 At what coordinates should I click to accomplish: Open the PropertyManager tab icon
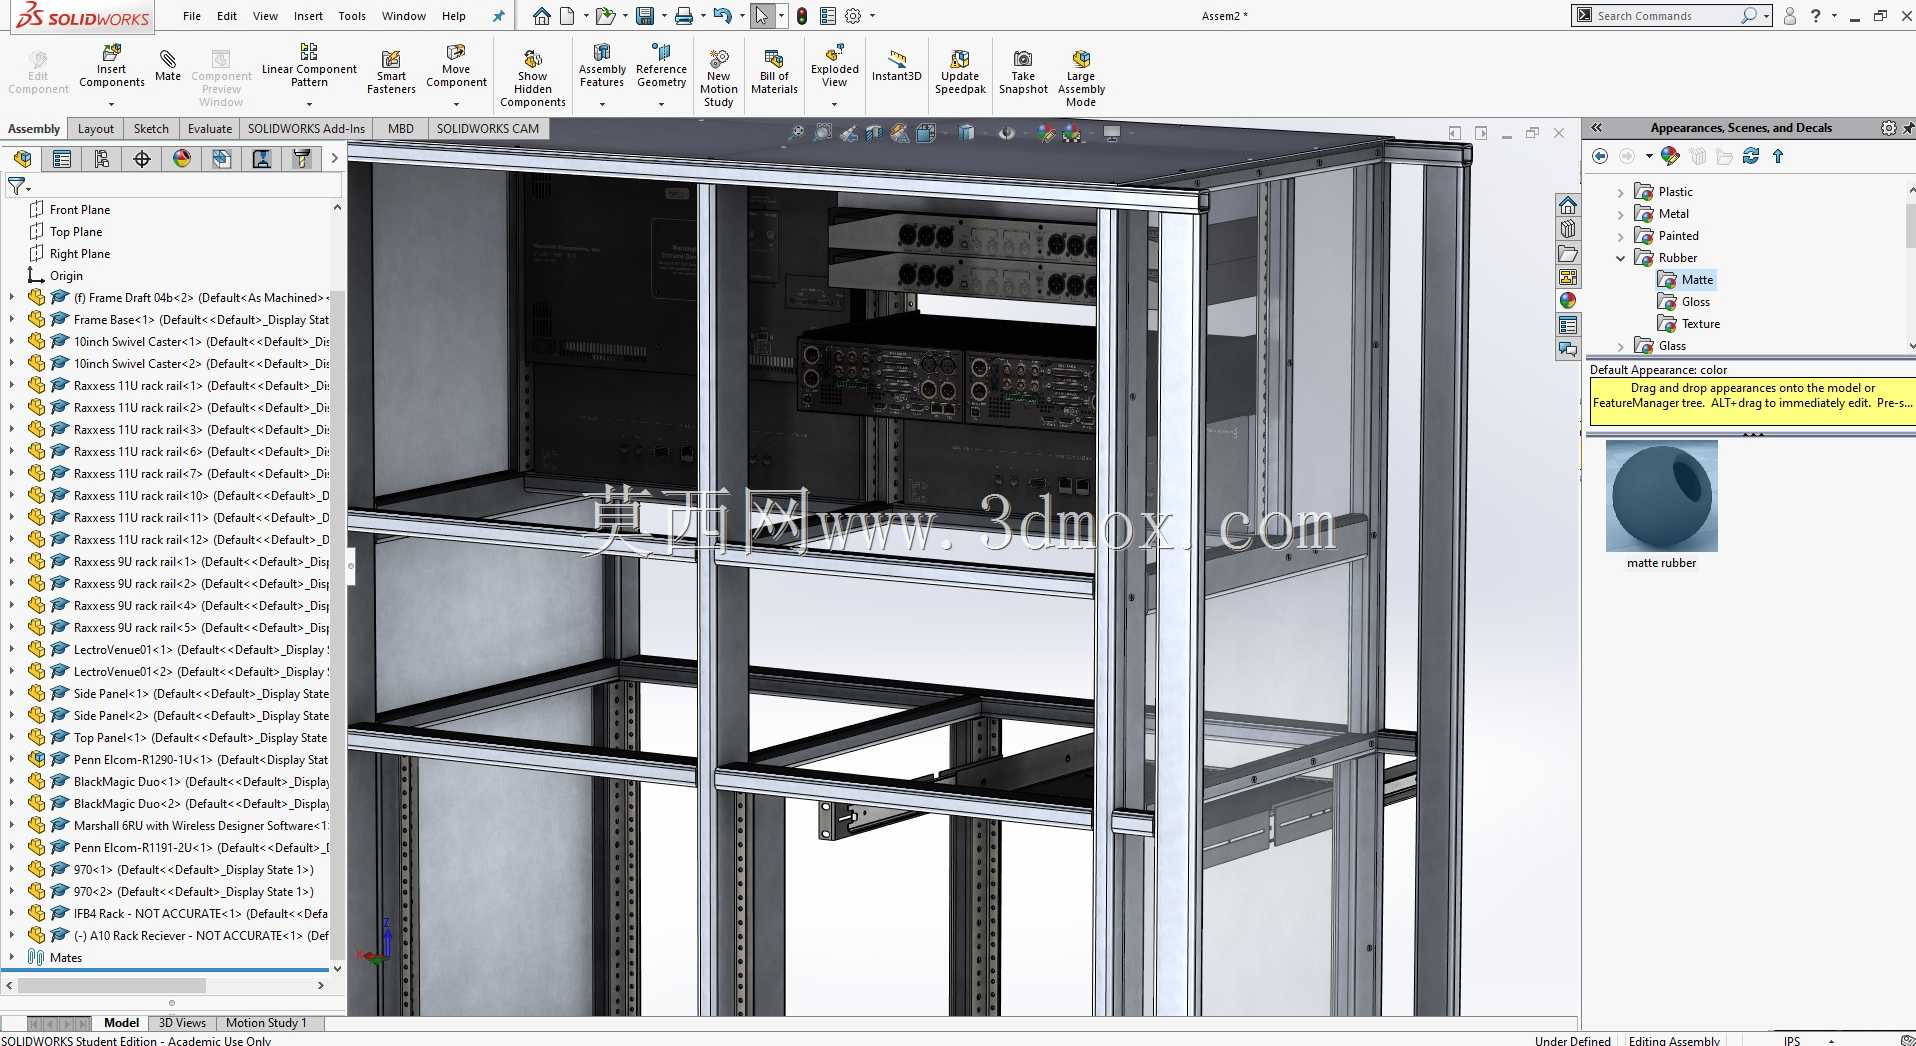[62, 159]
